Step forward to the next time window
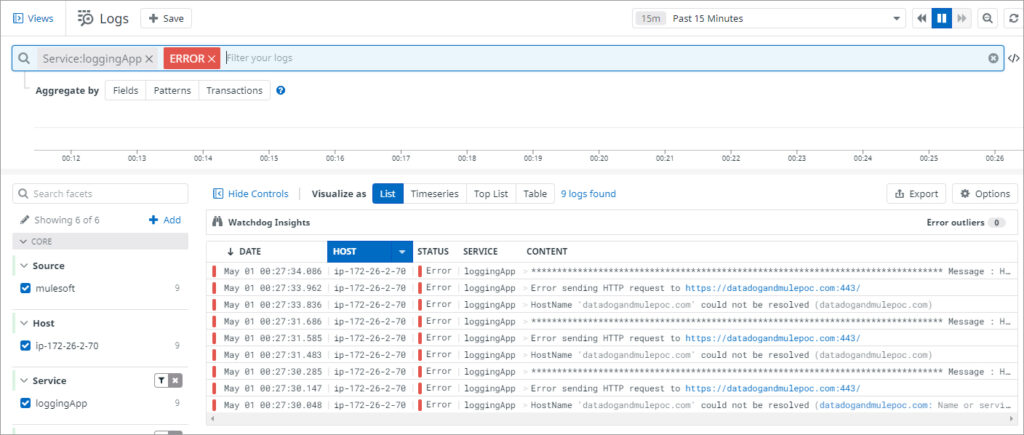The height and width of the screenshot is (435, 1024). point(961,18)
